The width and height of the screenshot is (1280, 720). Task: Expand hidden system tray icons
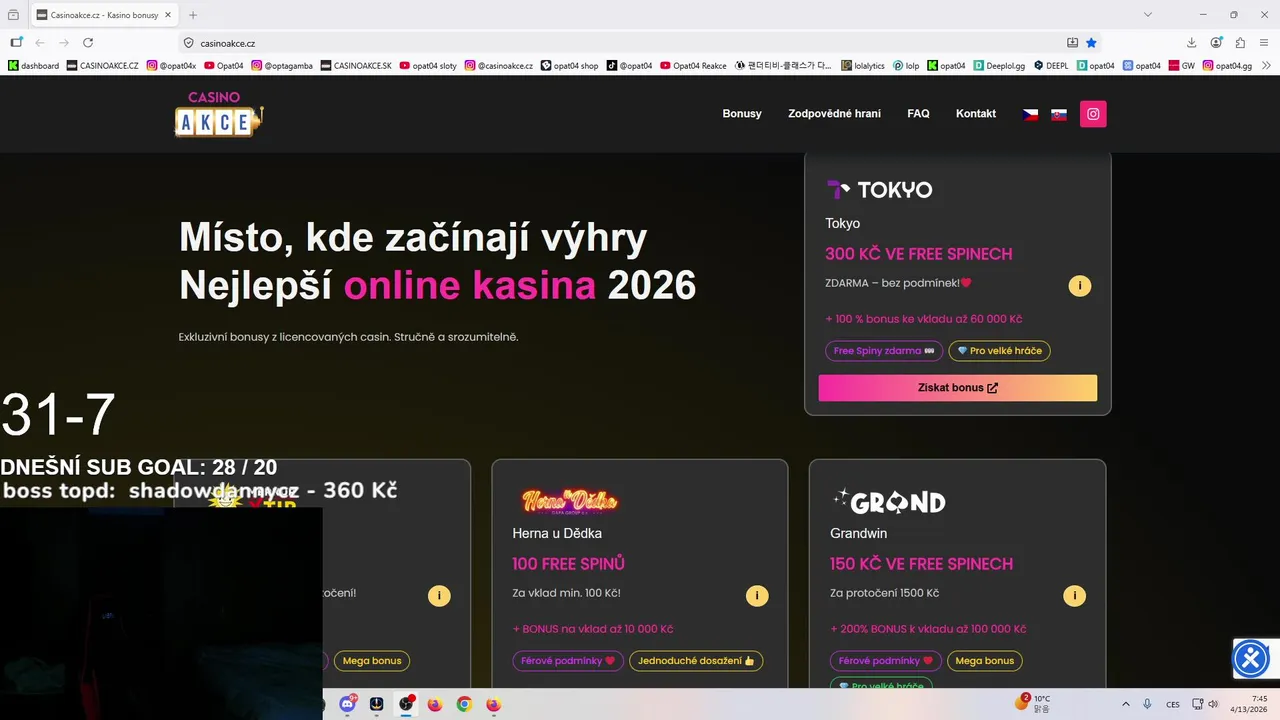pyautogui.click(x=1126, y=704)
